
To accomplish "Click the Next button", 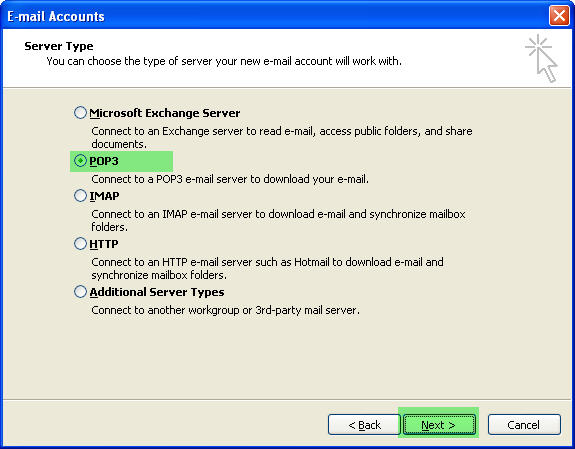I will click(439, 425).
